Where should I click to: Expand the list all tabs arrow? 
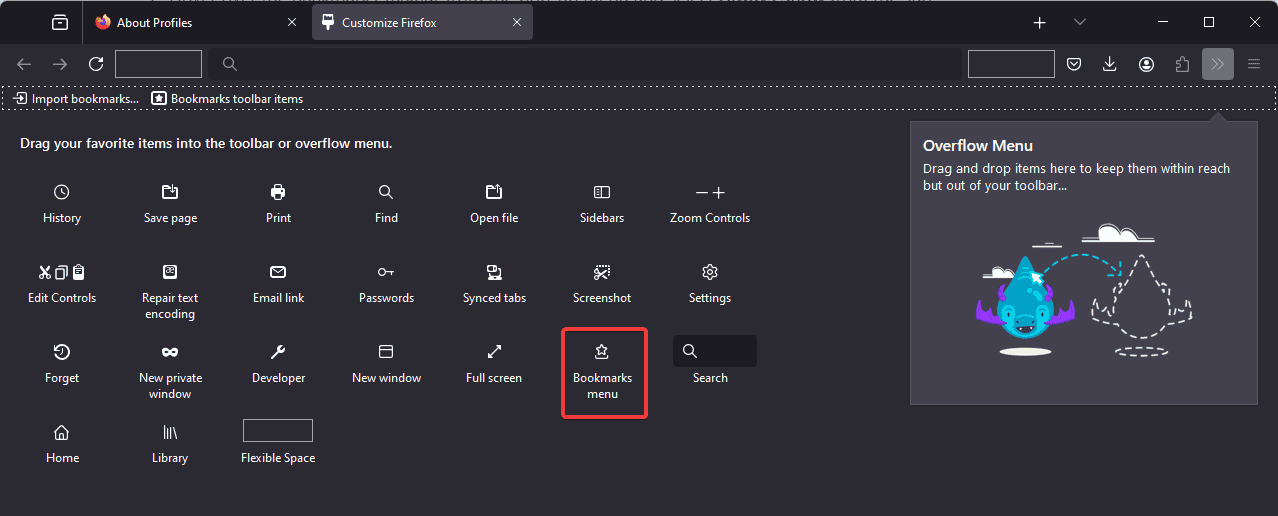coord(1080,22)
